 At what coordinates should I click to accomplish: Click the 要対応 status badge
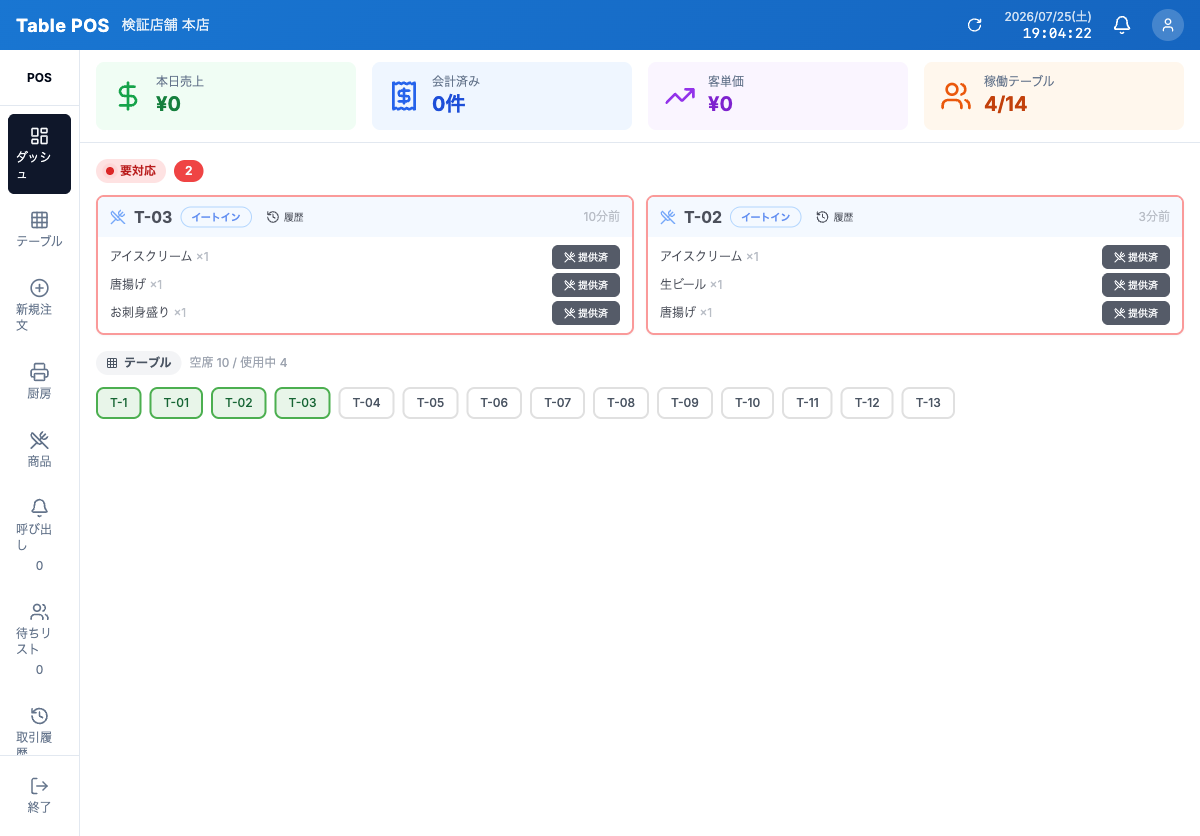(131, 171)
